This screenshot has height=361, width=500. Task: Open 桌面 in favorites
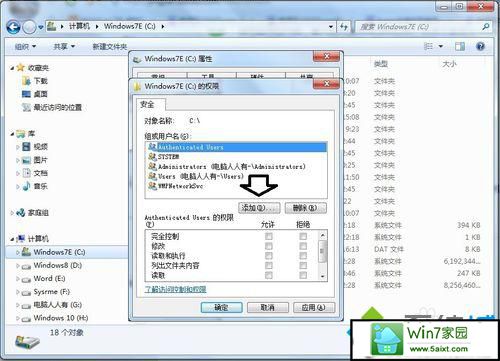41,94
